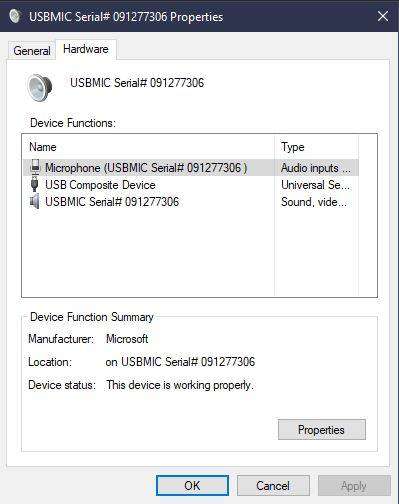Image resolution: width=399 pixels, height=504 pixels.
Task: Click the 'Audio inputs ...' type cell
Action: point(316,168)
